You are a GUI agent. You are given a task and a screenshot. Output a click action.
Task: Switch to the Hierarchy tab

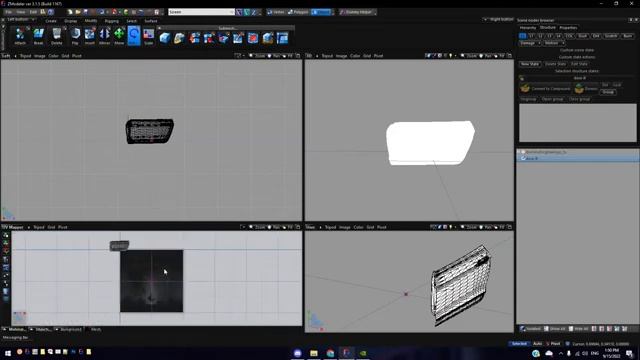point(528,28)
